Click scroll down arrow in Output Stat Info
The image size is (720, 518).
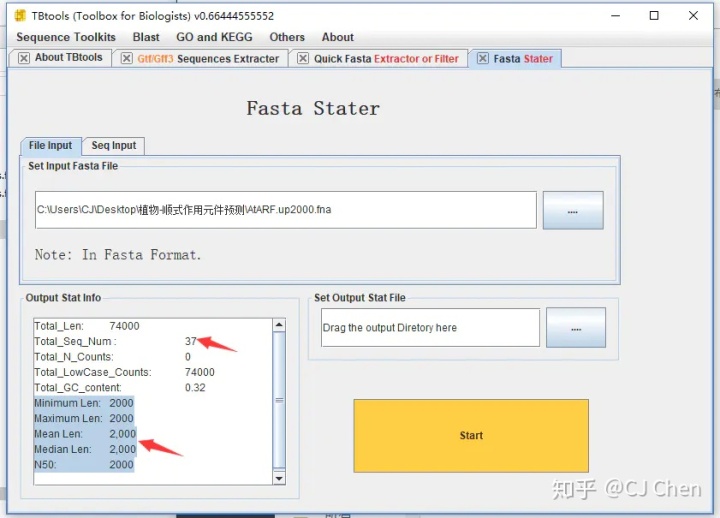tap(279, 479)
